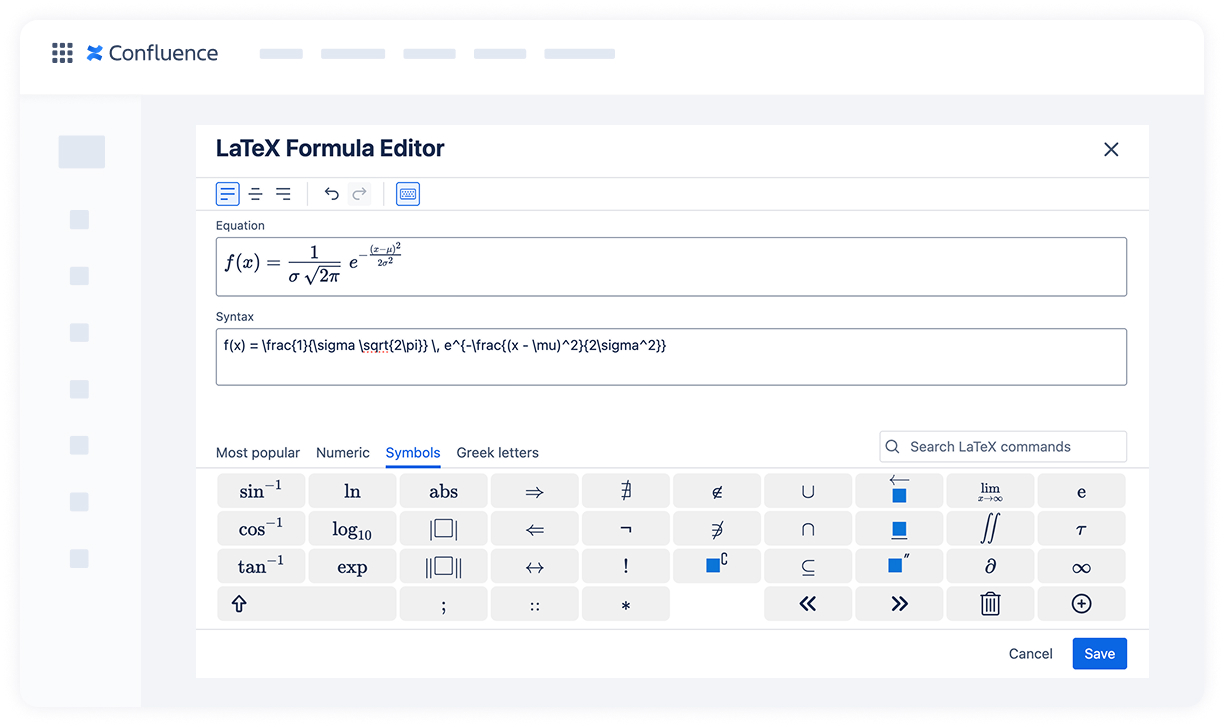Add an element with the plus icon
Viewport: 1224px width, 727px height.
(1081, 603)
